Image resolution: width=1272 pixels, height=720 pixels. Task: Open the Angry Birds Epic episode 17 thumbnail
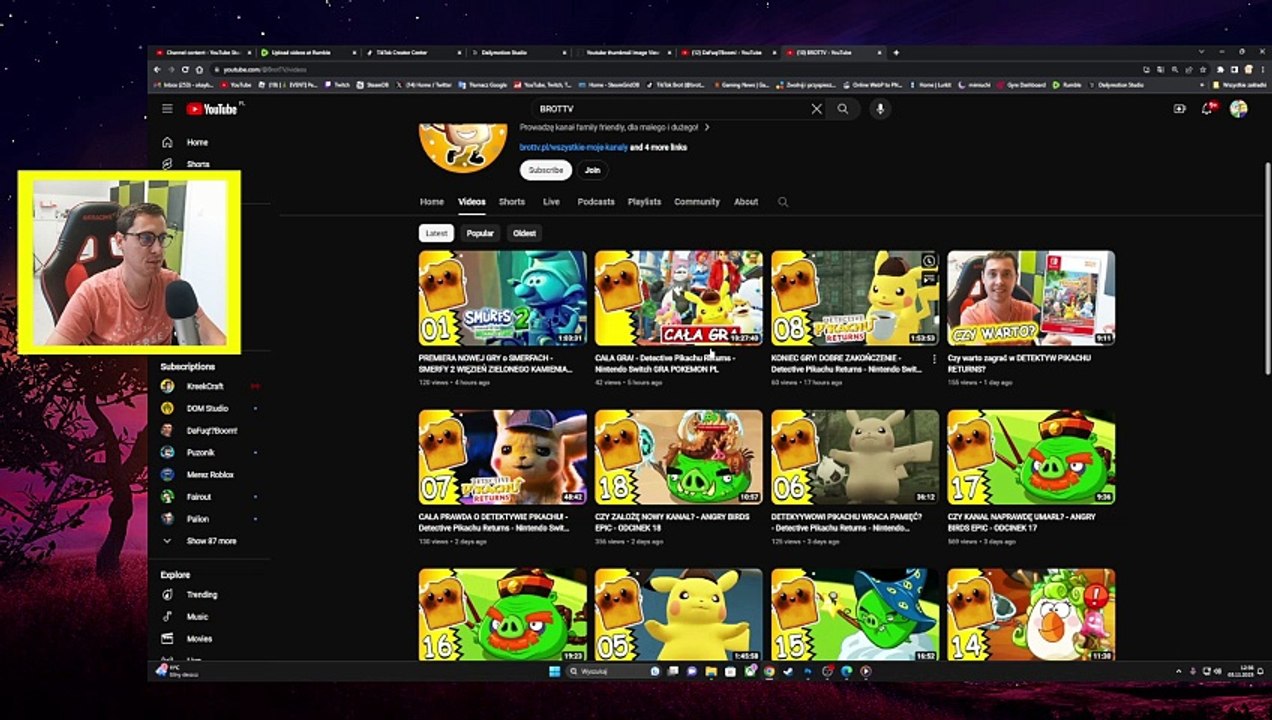click(1031, 457)
